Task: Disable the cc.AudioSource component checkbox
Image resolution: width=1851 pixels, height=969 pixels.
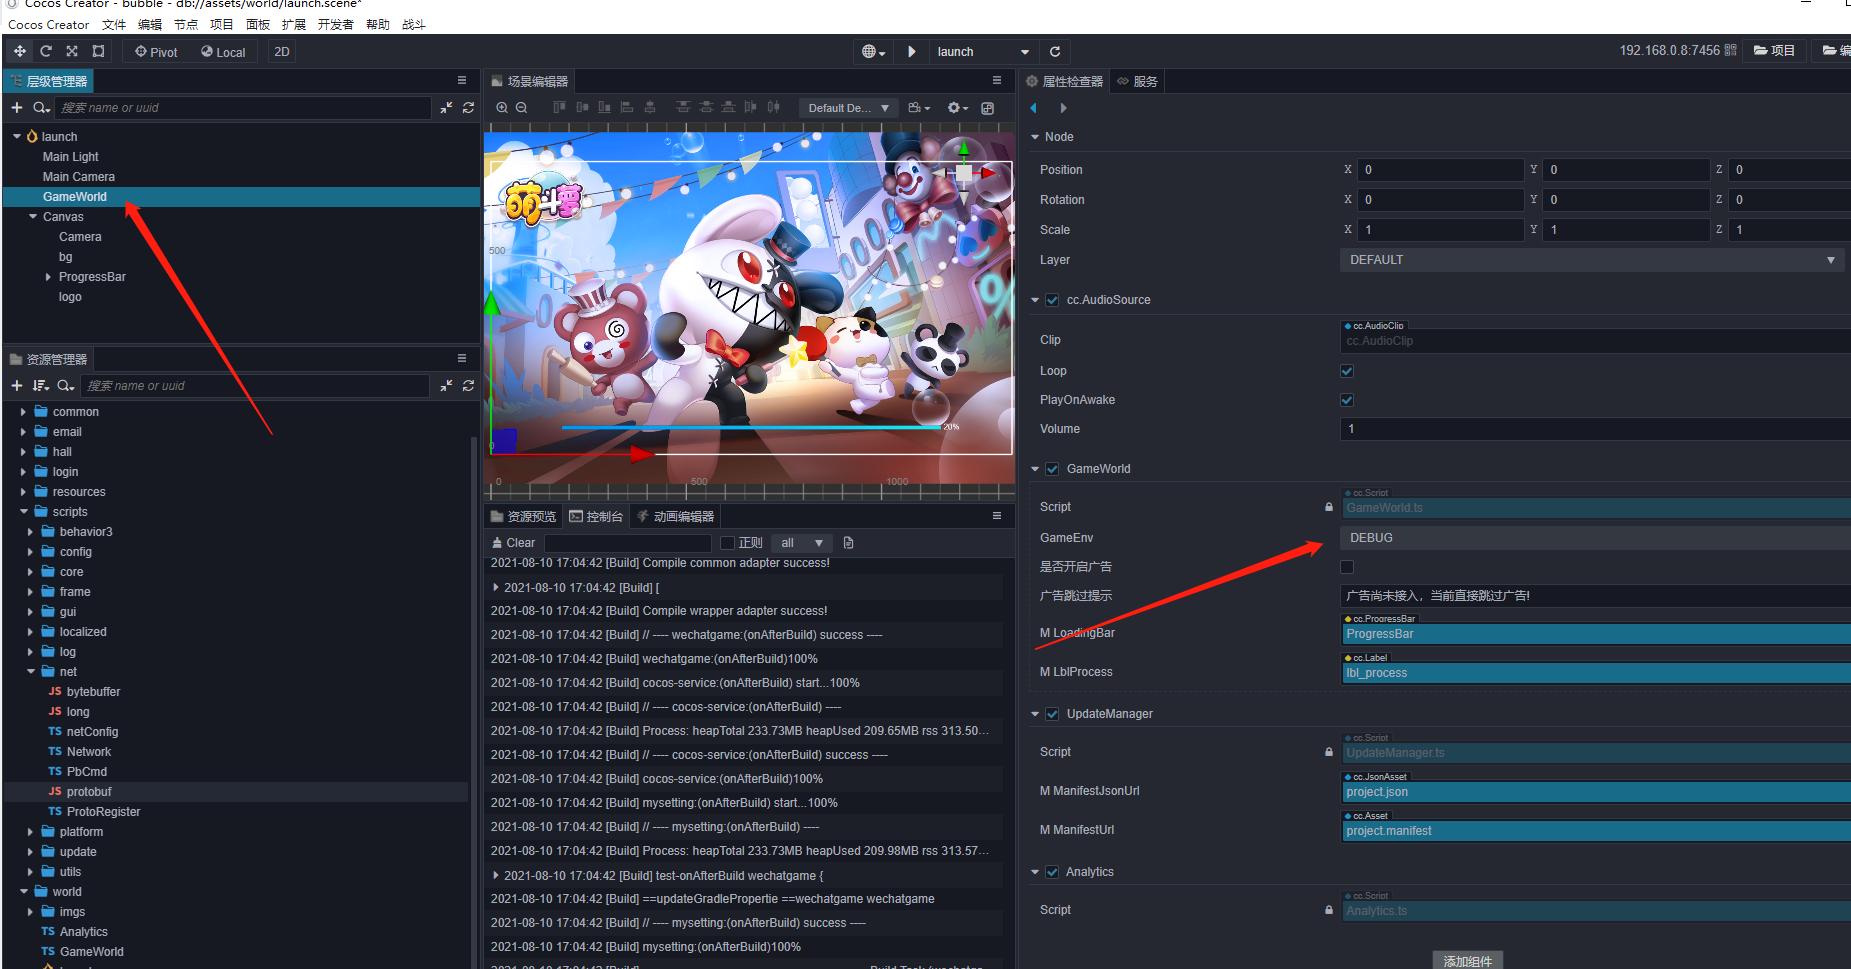Action: [1052, 300]
